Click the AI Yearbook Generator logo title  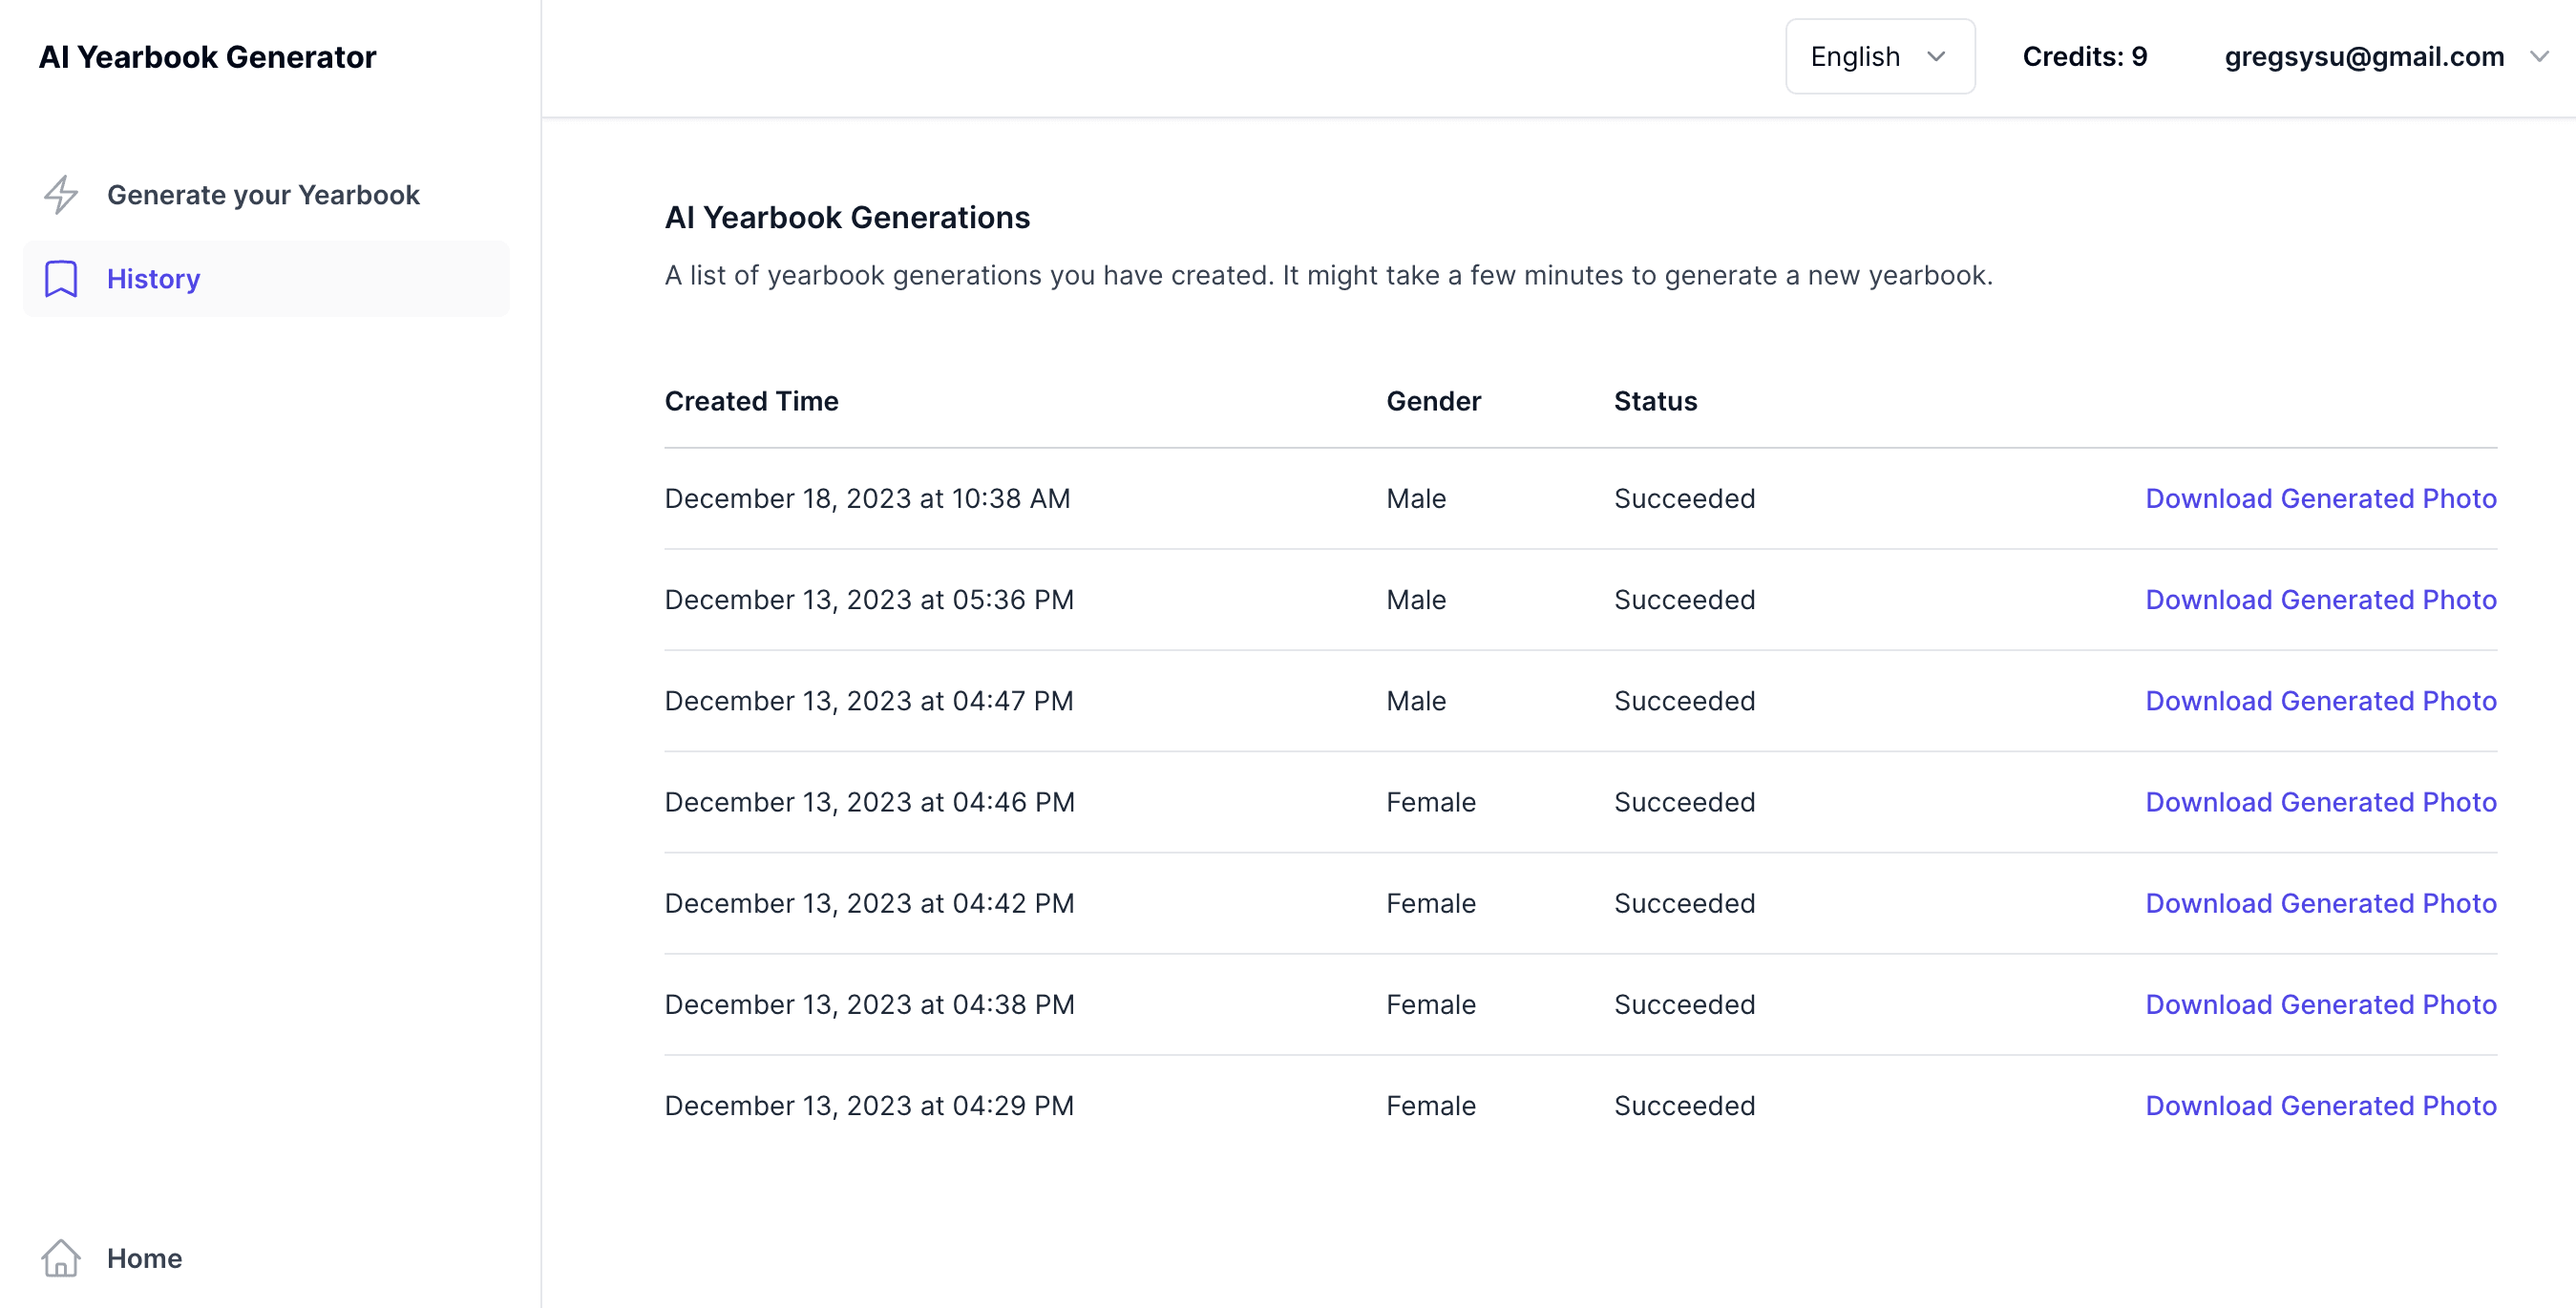(x=207, y=57)
